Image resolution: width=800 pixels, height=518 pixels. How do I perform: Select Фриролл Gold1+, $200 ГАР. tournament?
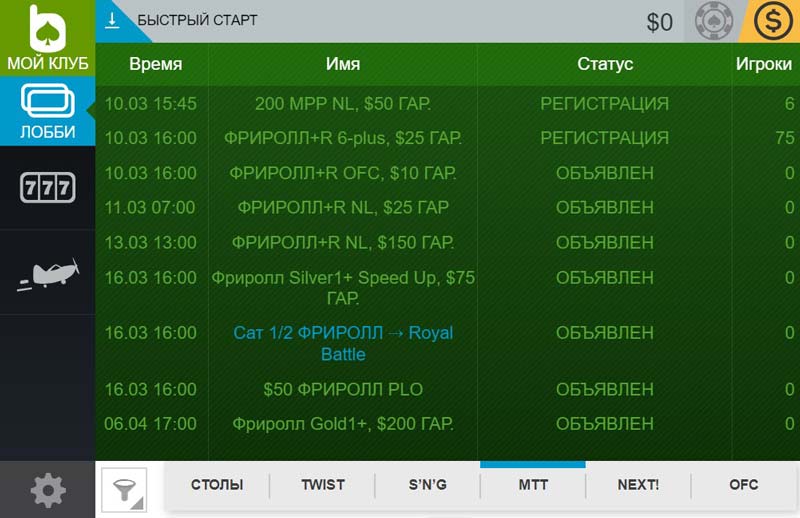tap(343, 424)
